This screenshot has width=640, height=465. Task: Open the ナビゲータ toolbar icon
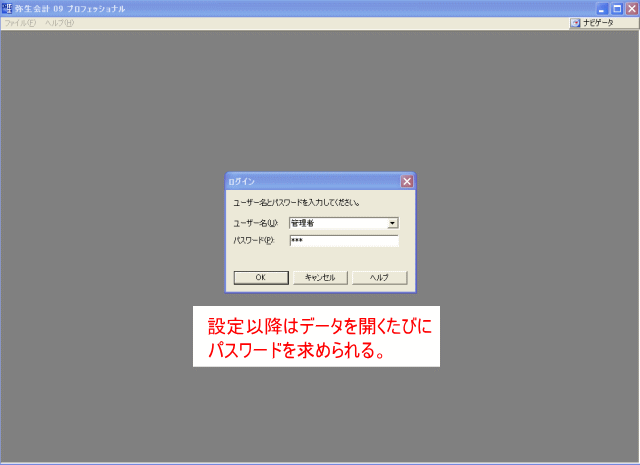pos(575,23)
